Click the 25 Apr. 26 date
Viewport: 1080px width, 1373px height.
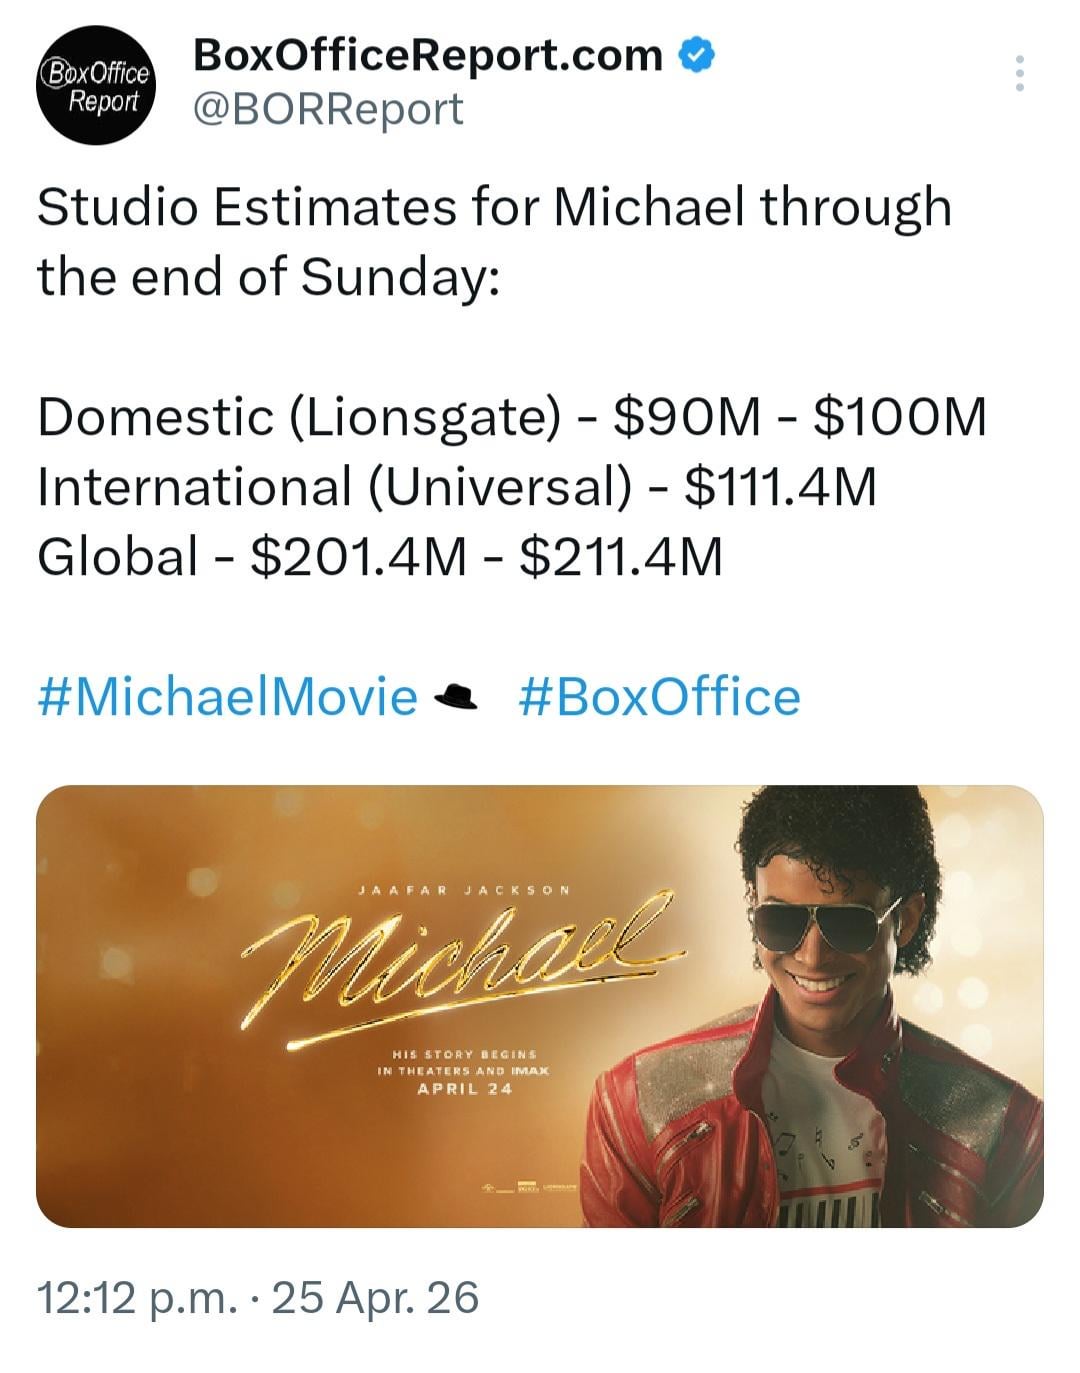pos(376,1298)
